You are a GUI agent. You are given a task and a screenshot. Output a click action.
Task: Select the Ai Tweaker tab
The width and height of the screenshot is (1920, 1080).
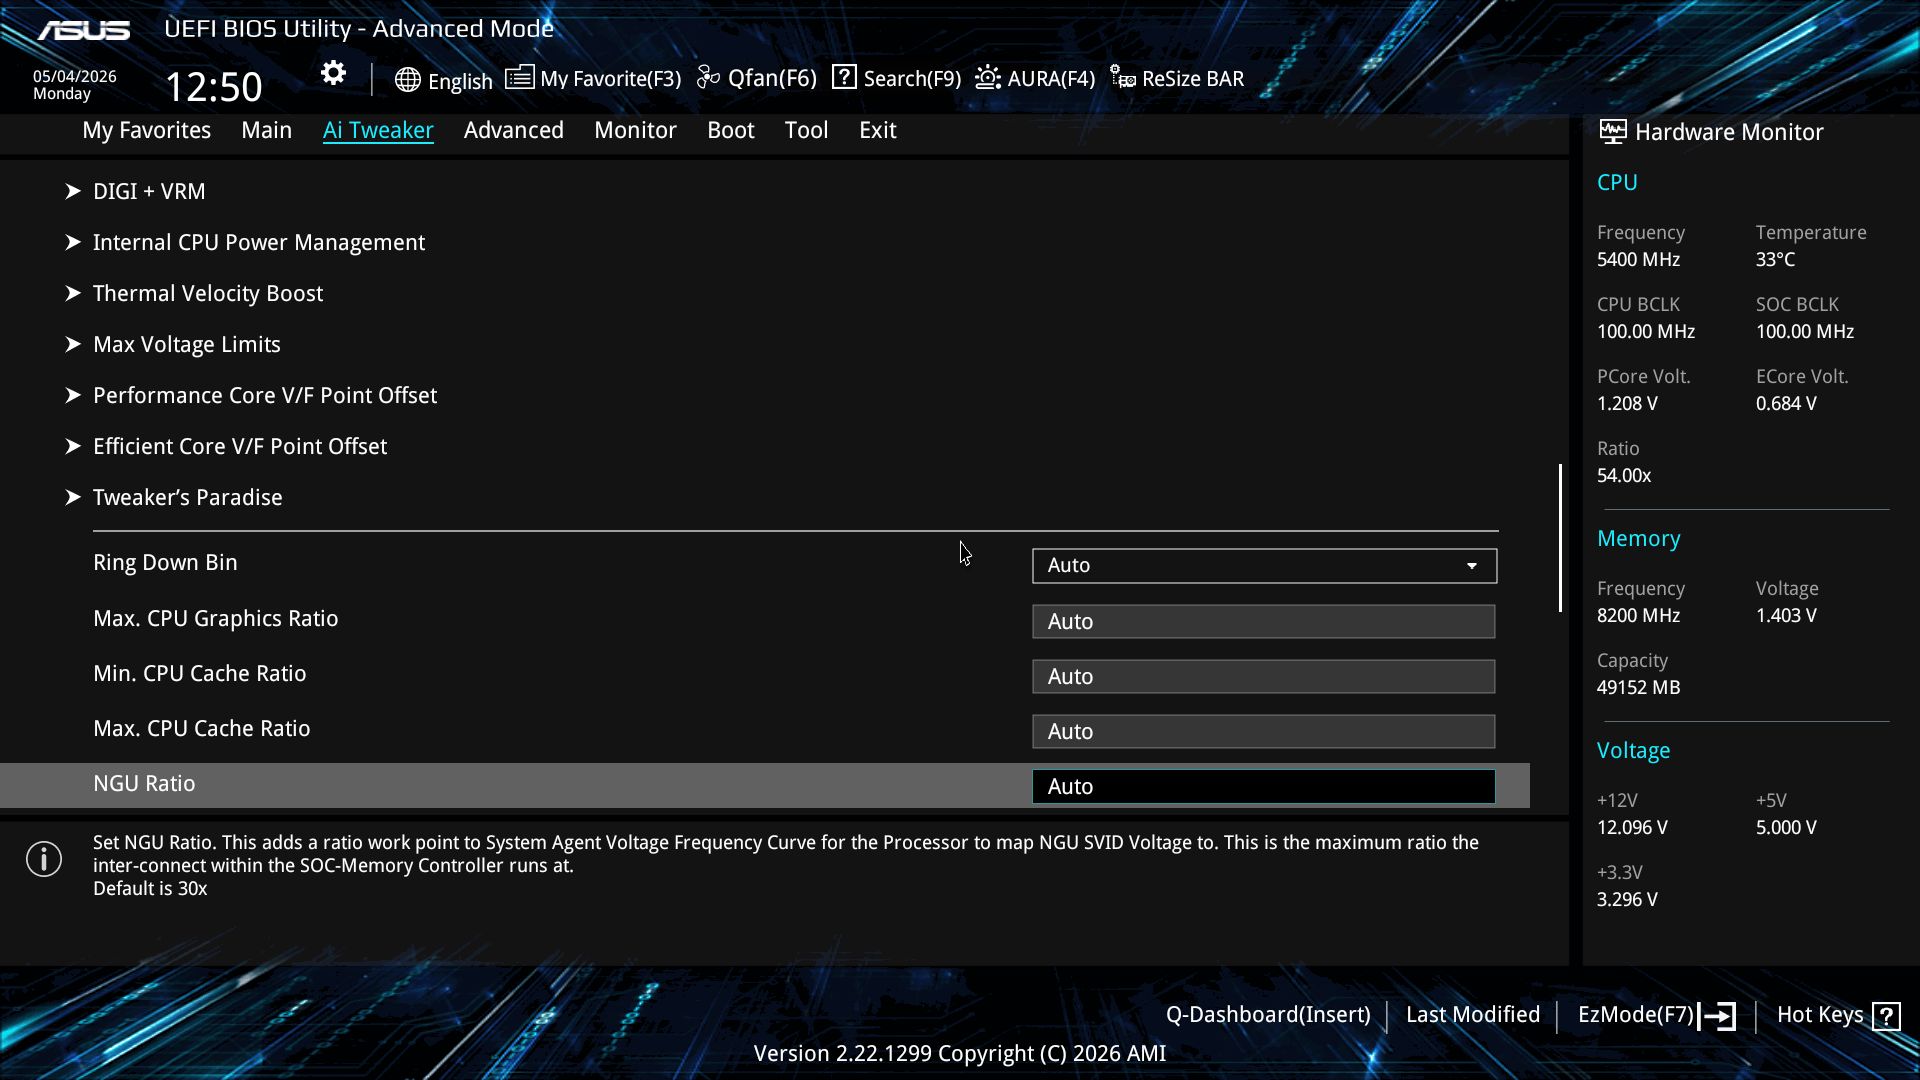pos(378,130)
